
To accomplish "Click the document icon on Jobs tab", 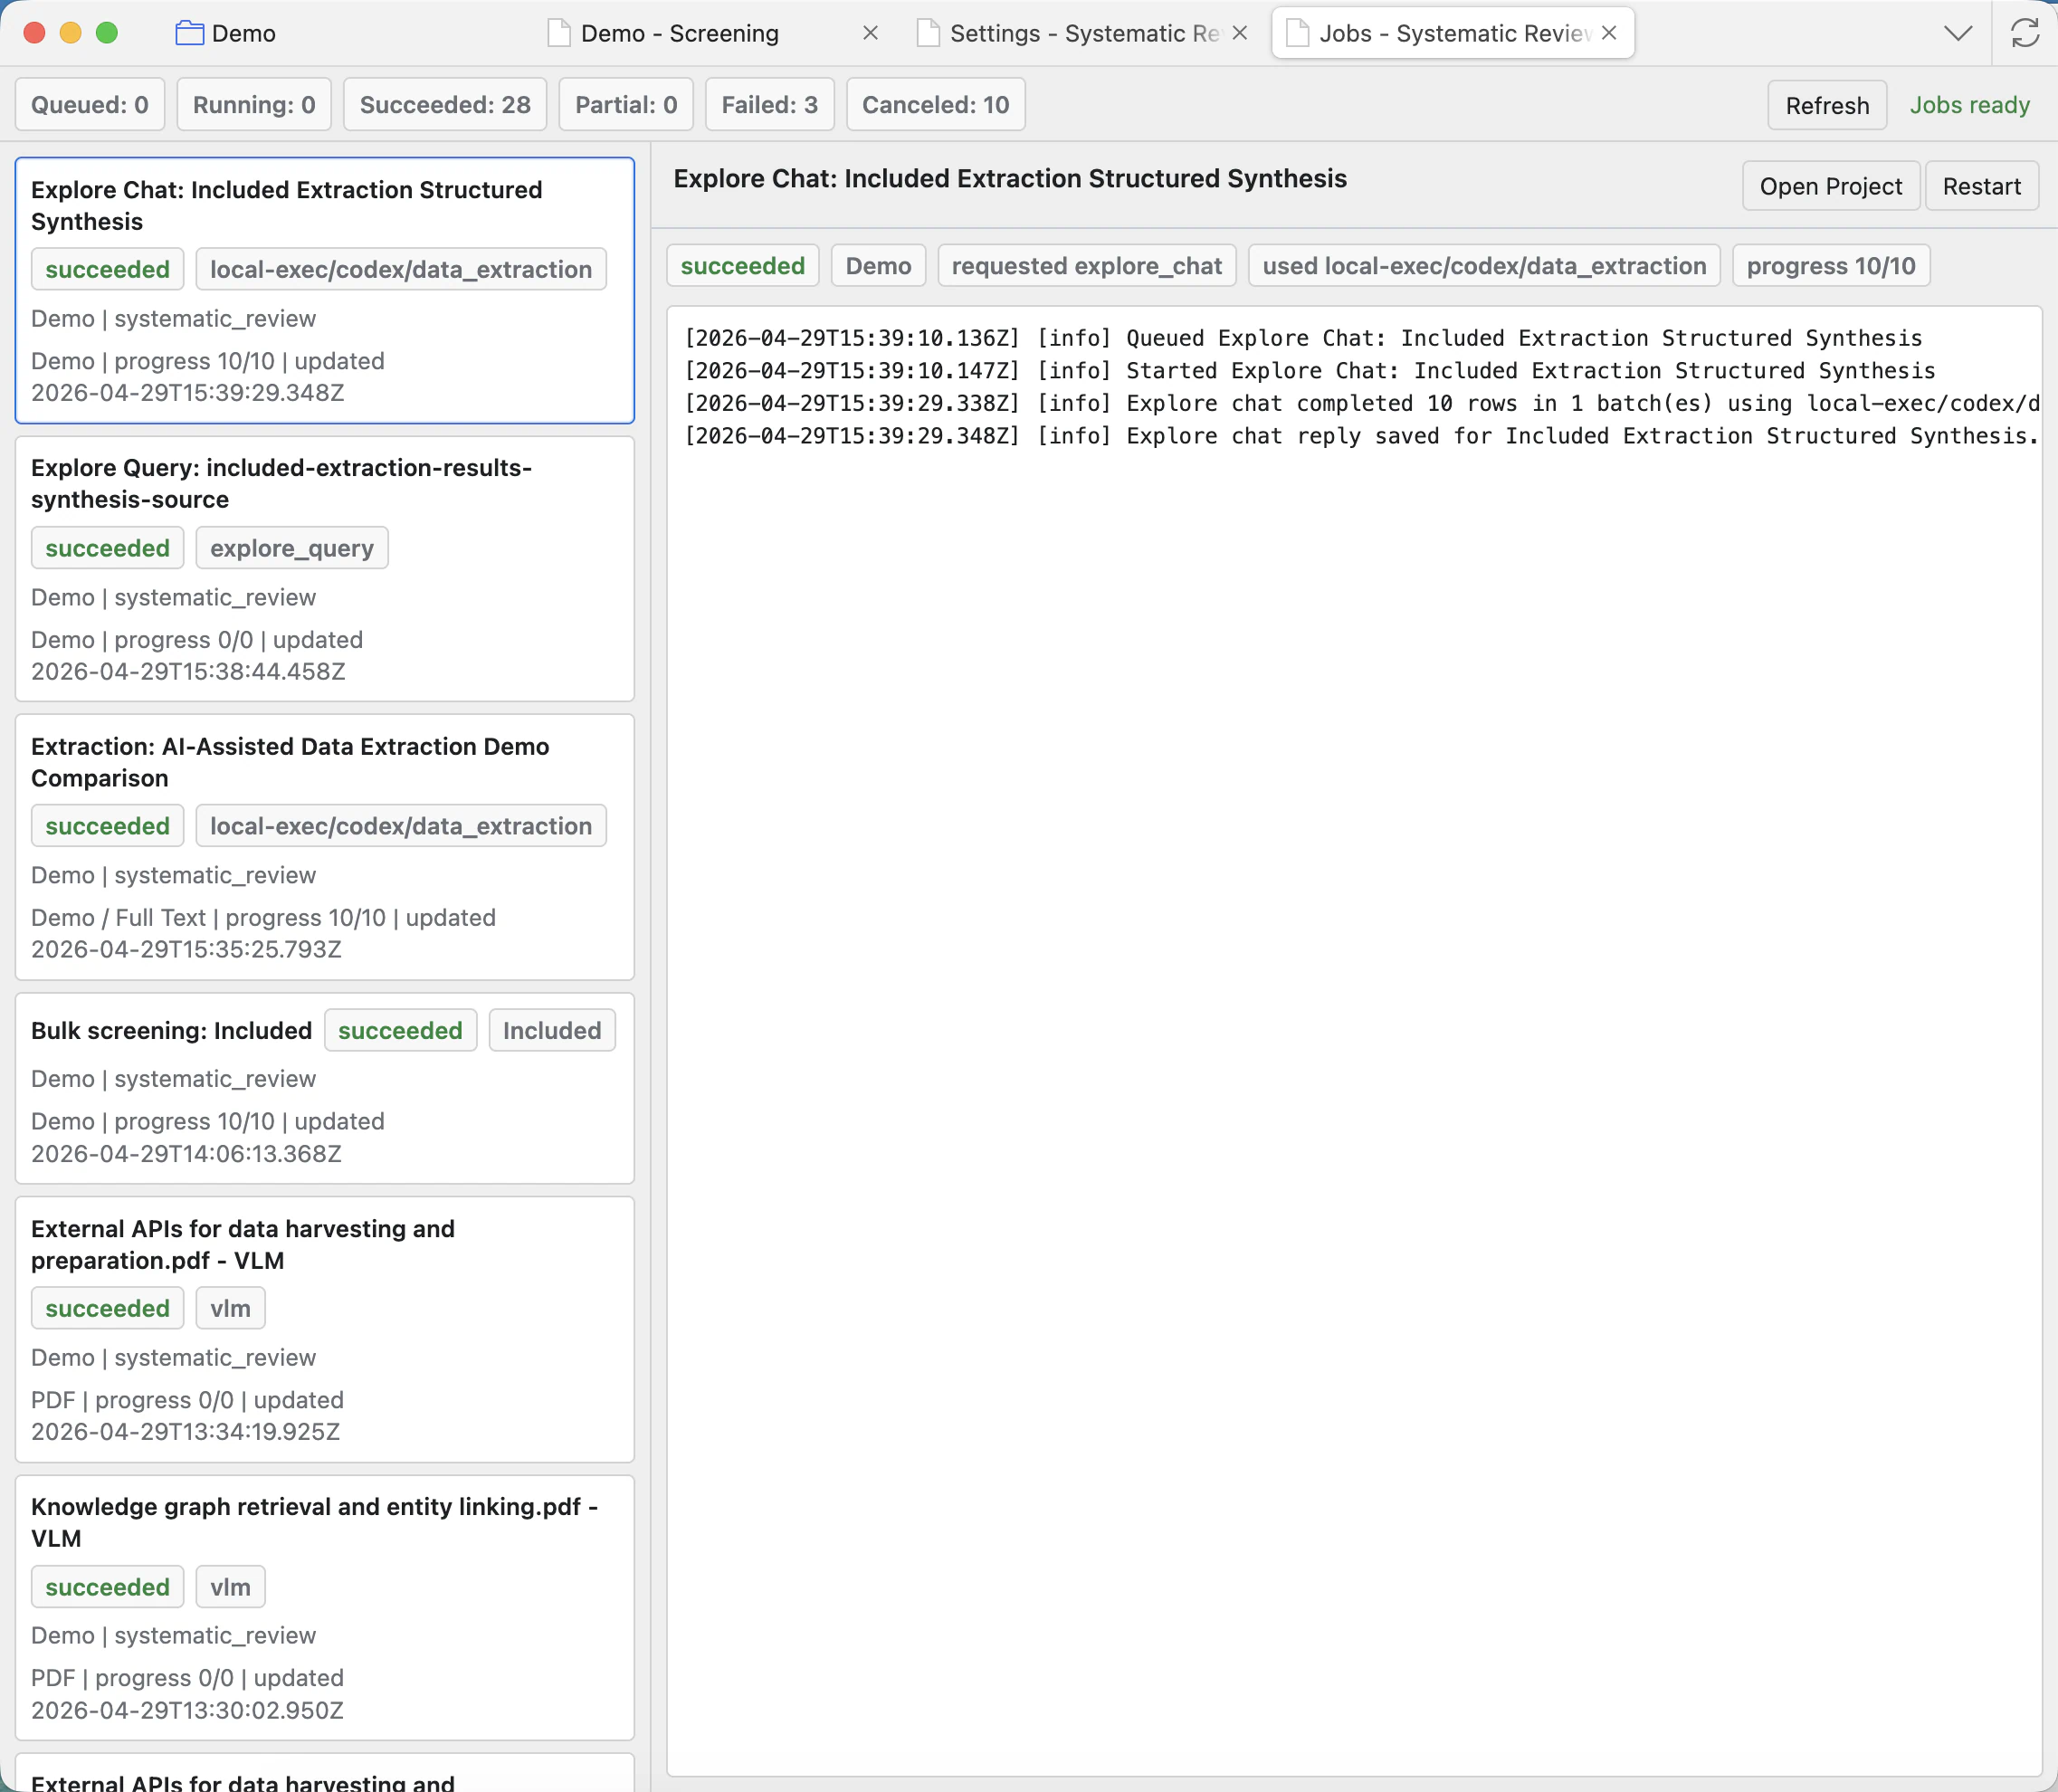I will 1297,33.
